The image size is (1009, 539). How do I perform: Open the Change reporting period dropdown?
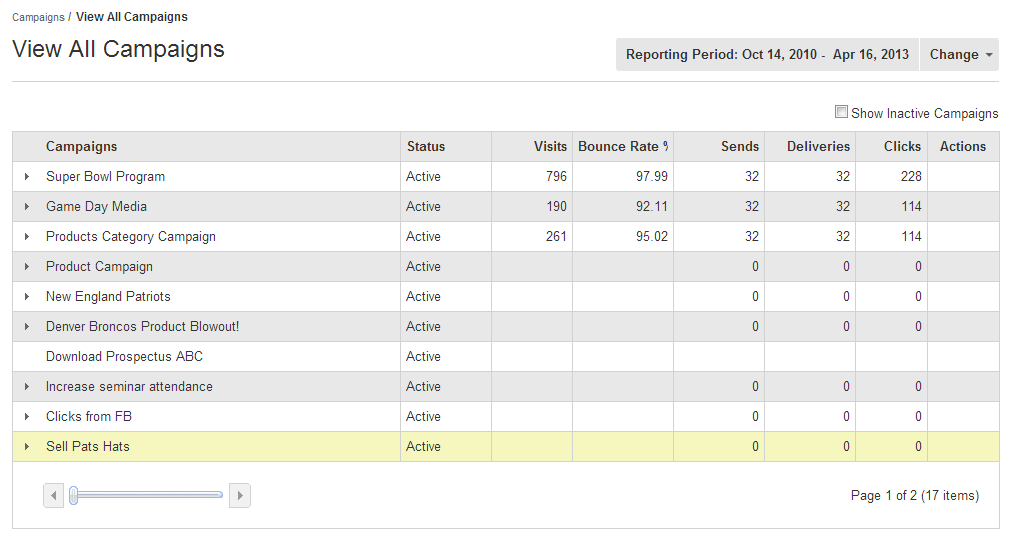tap(959, 55)
